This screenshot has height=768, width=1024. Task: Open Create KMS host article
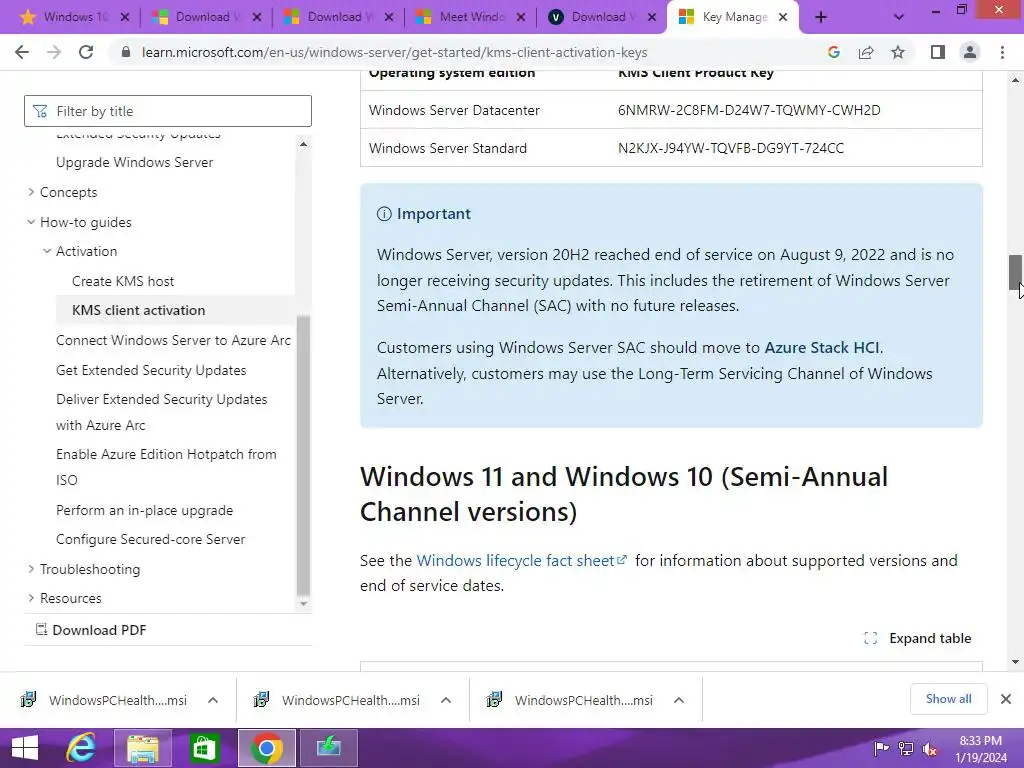[123, 281]
